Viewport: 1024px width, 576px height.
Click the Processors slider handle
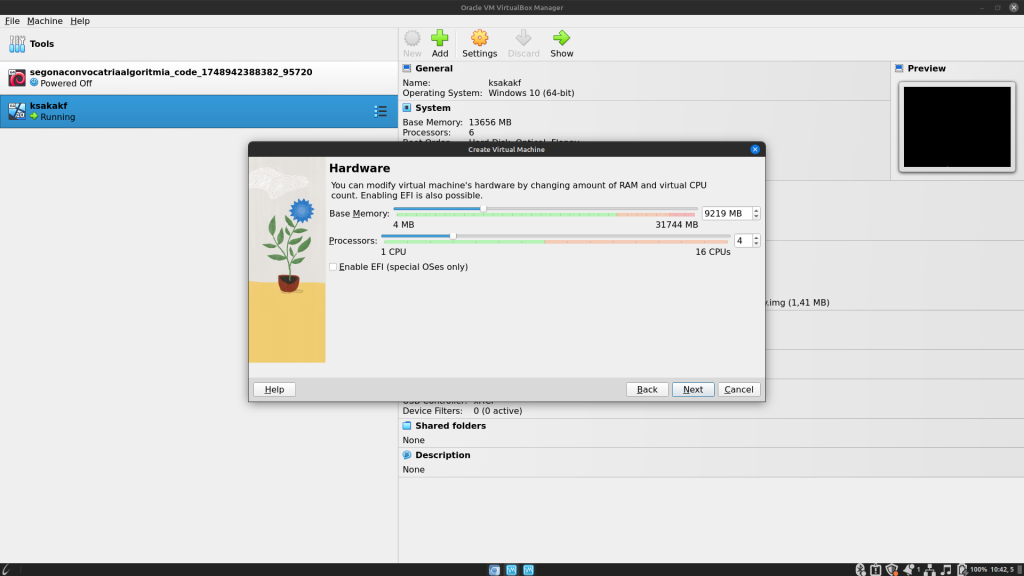click(453, 236)
